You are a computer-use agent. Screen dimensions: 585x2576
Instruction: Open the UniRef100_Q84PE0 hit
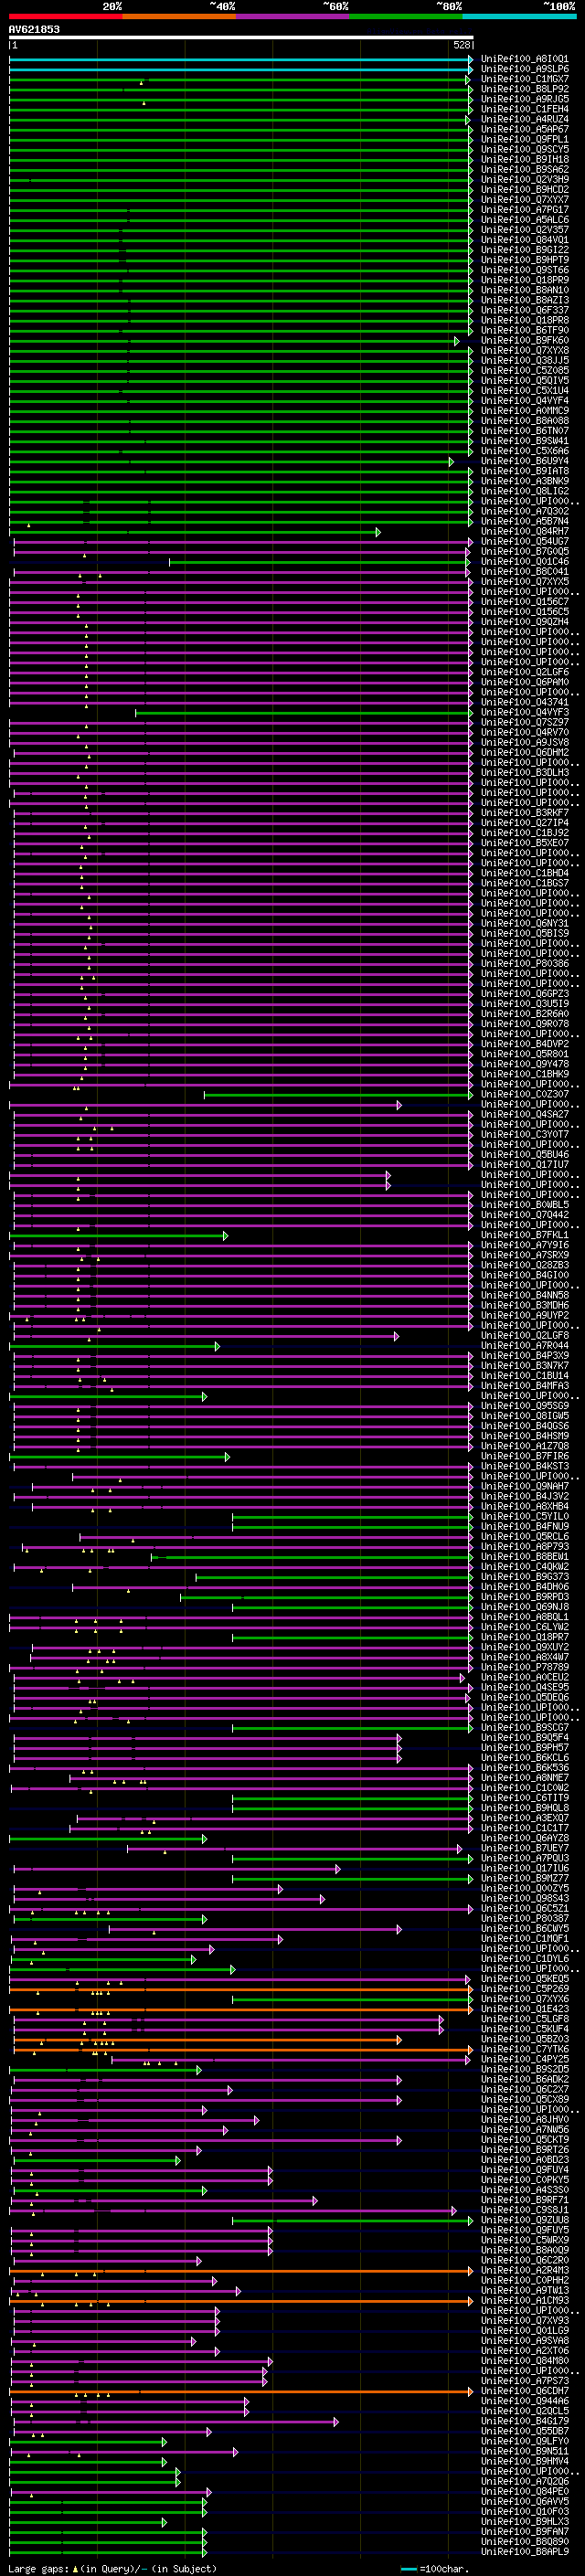[x=524, y=2492]
